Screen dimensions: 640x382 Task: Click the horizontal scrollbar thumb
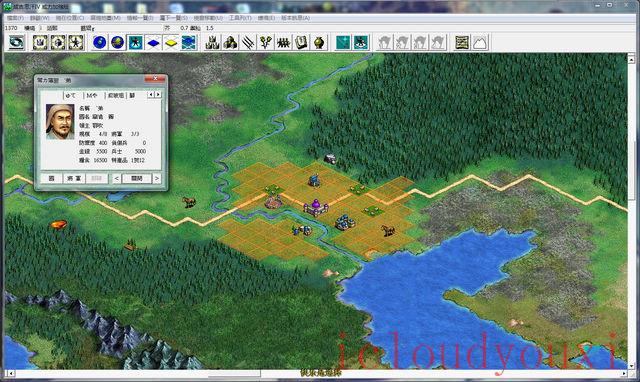pyautogui.click(x=234, y=373)
